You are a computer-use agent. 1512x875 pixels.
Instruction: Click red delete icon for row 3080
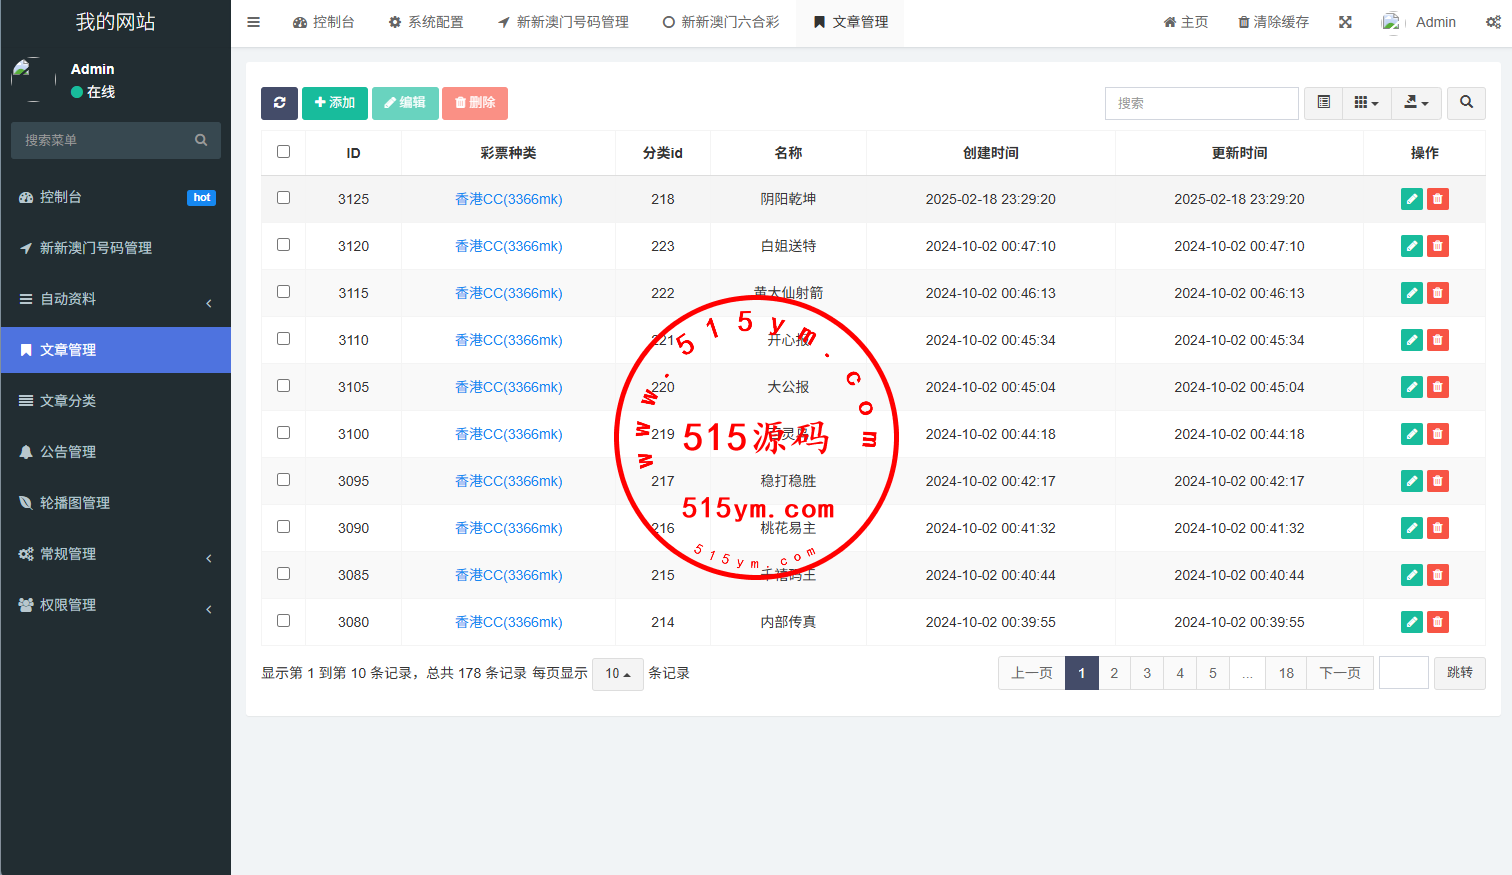click(x=1437, y=622)
